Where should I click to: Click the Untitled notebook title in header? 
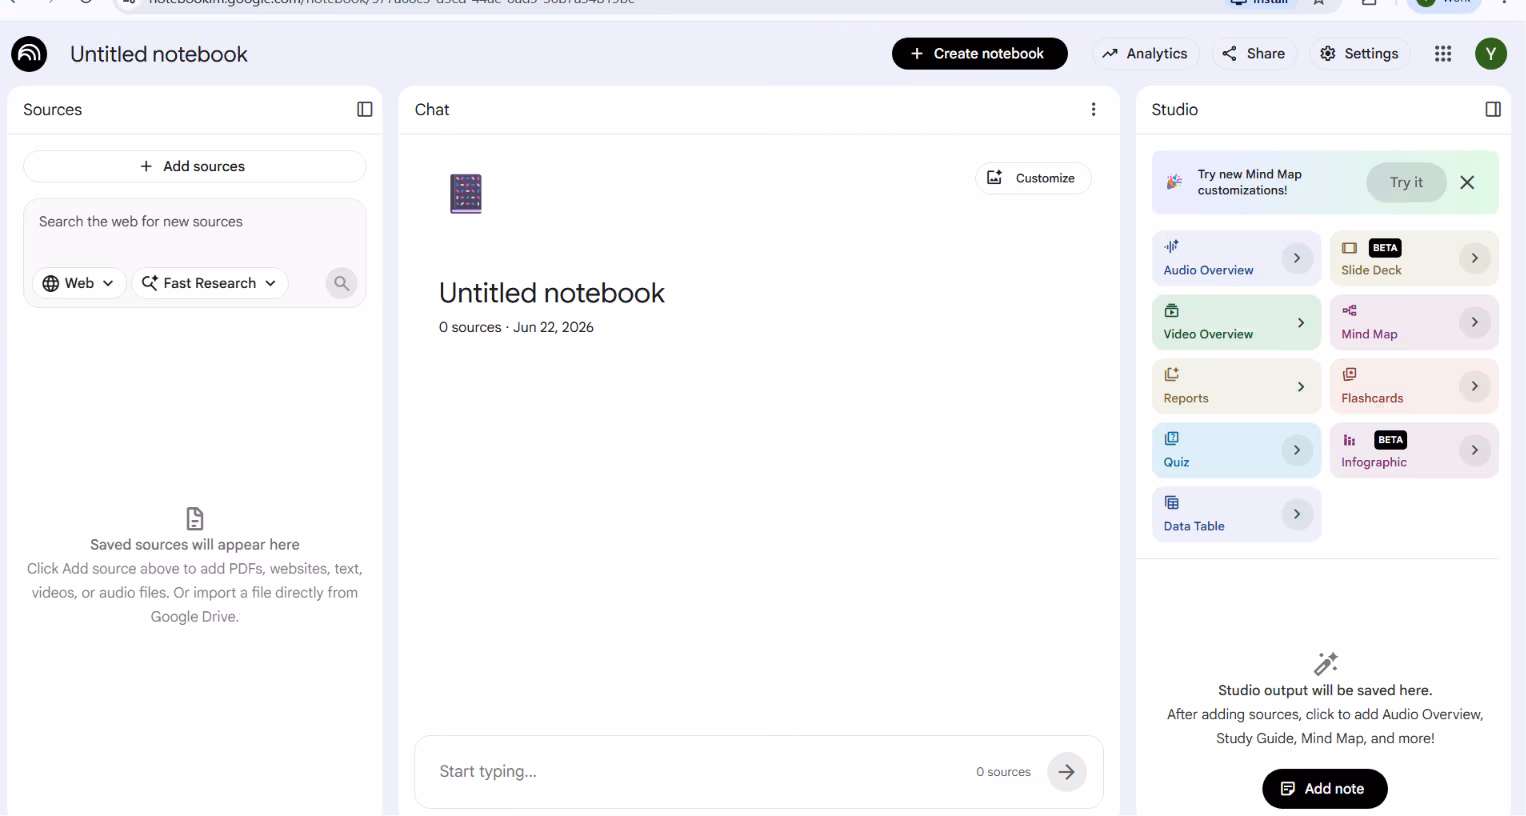[x=159, y=54]
